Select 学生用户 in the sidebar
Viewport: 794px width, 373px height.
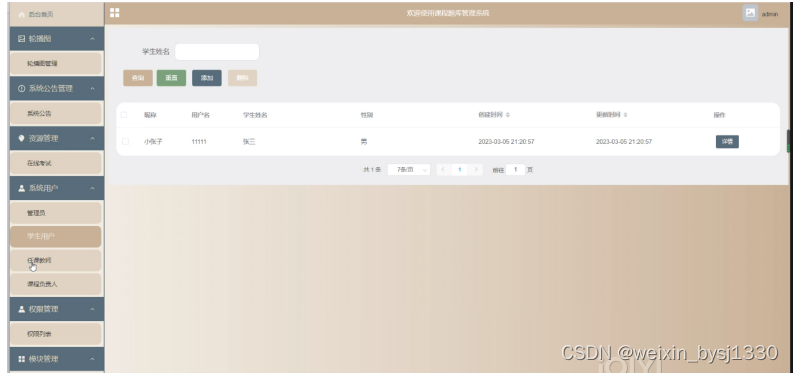[x=56, y=236]
